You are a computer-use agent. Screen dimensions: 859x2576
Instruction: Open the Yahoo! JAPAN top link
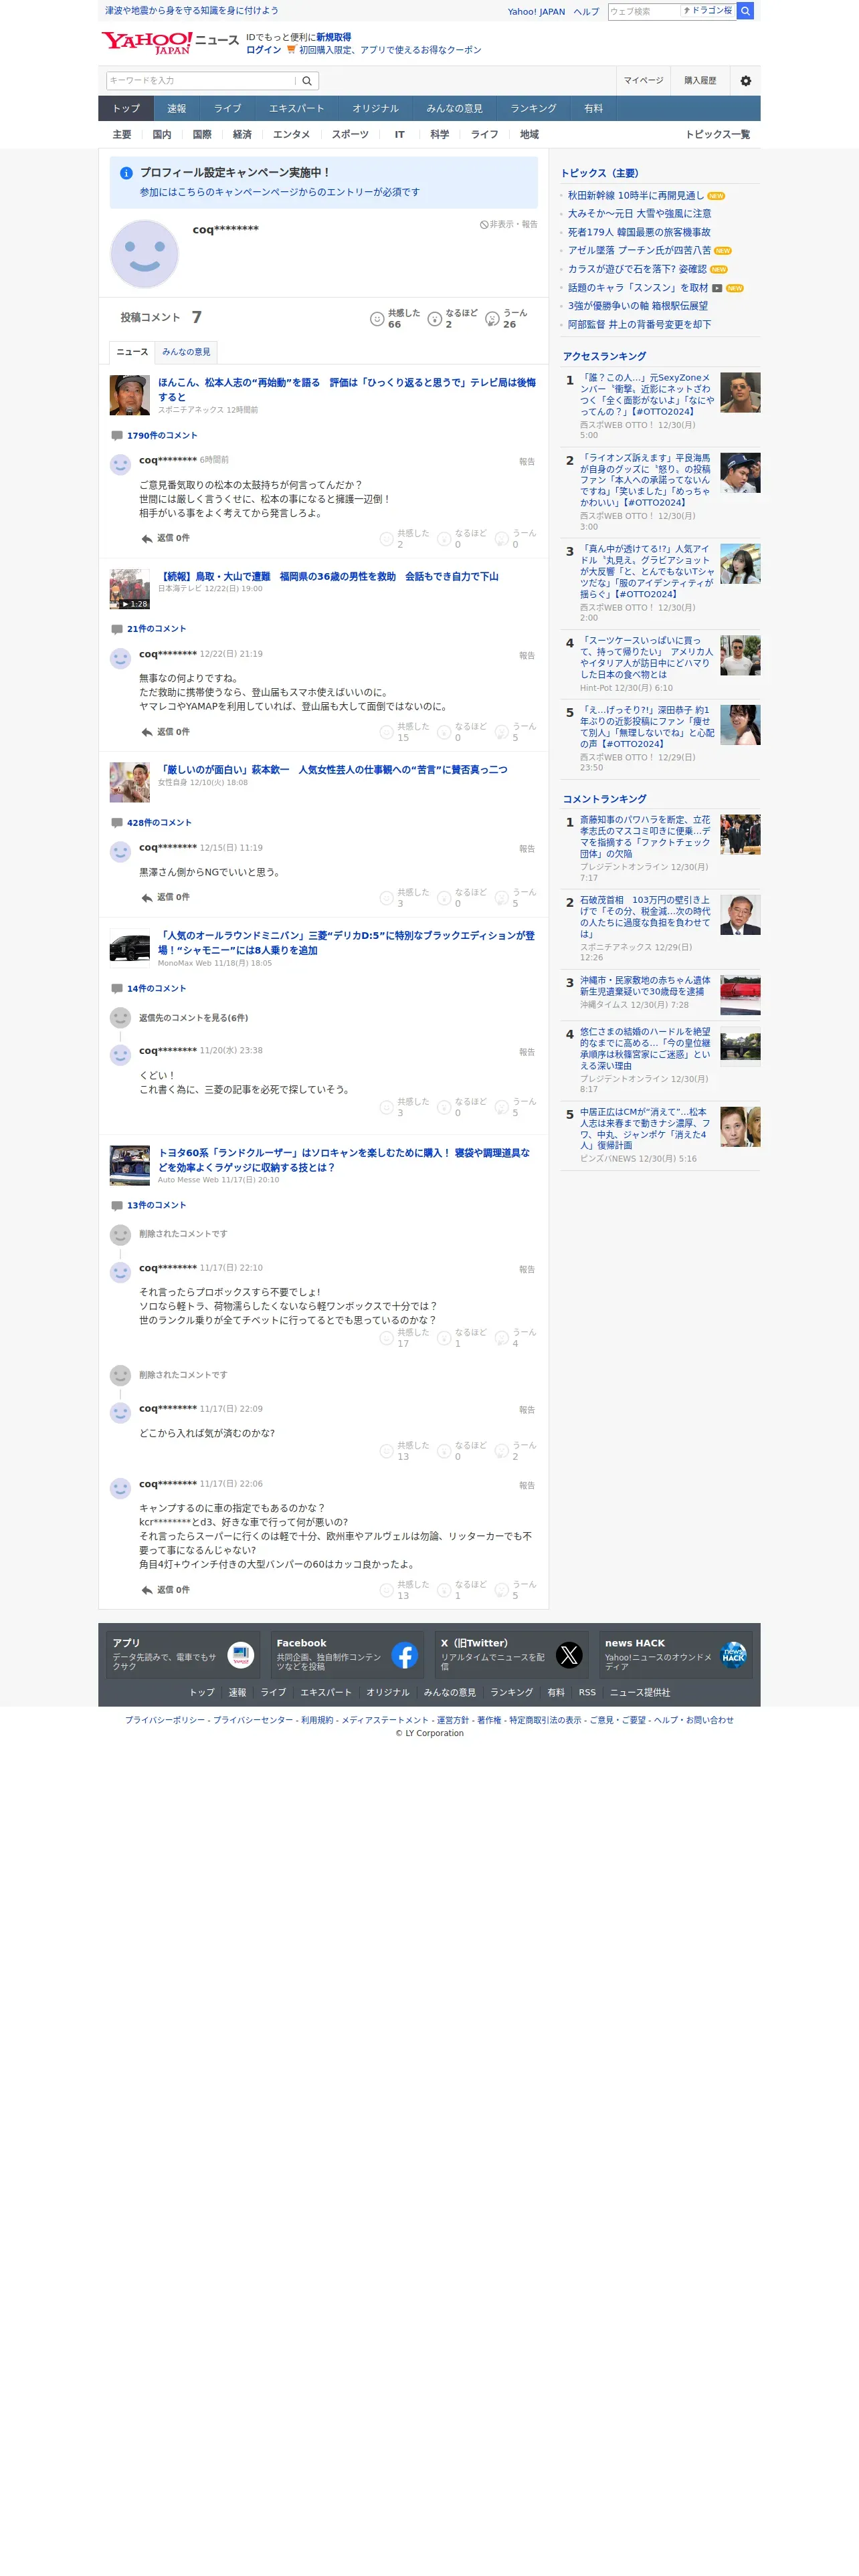(x=536, y=12)
